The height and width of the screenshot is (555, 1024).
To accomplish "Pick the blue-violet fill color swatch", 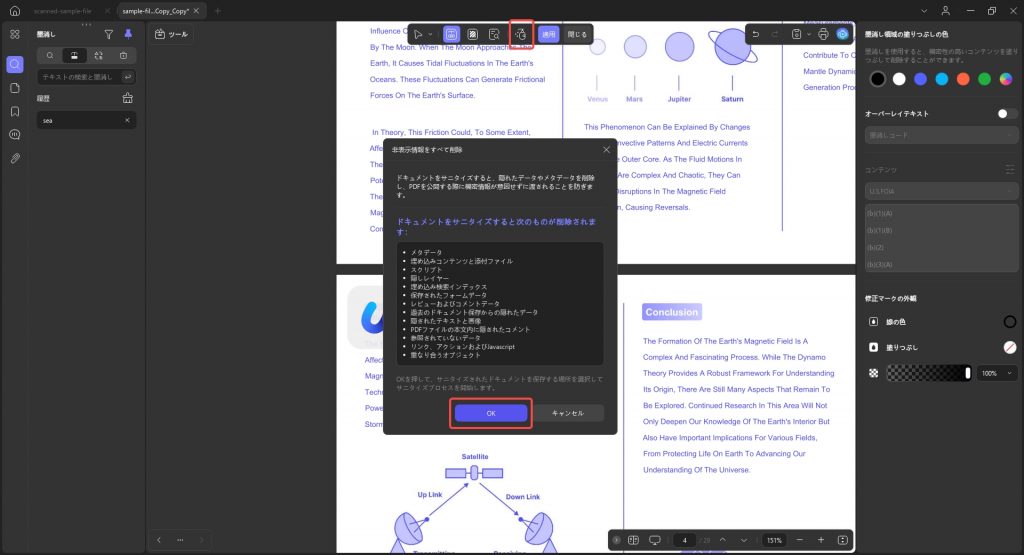I will [920, 79].
